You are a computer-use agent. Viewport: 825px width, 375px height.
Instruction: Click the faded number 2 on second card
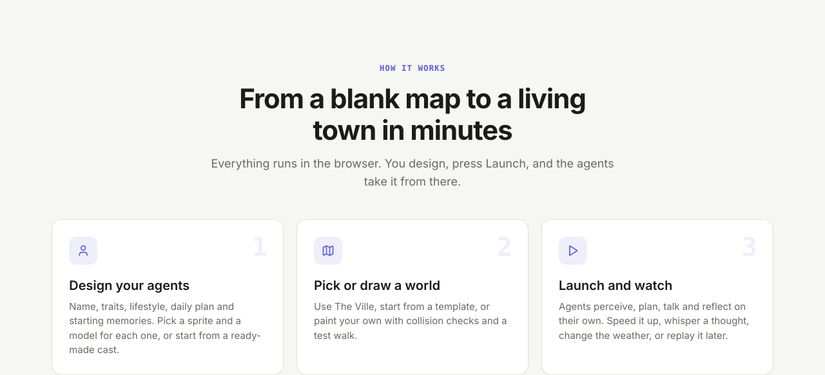tap(504, 247)
